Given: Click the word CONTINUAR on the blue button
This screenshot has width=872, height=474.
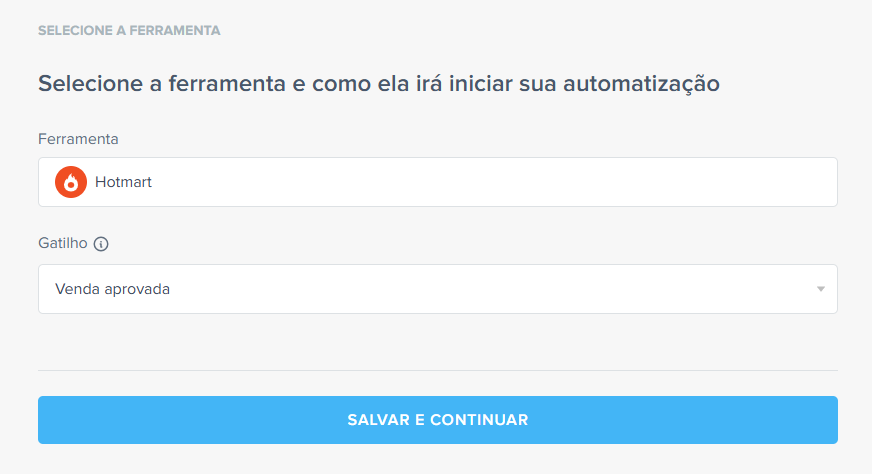Looking at the screenshot, I should click(x=479, y=420).
